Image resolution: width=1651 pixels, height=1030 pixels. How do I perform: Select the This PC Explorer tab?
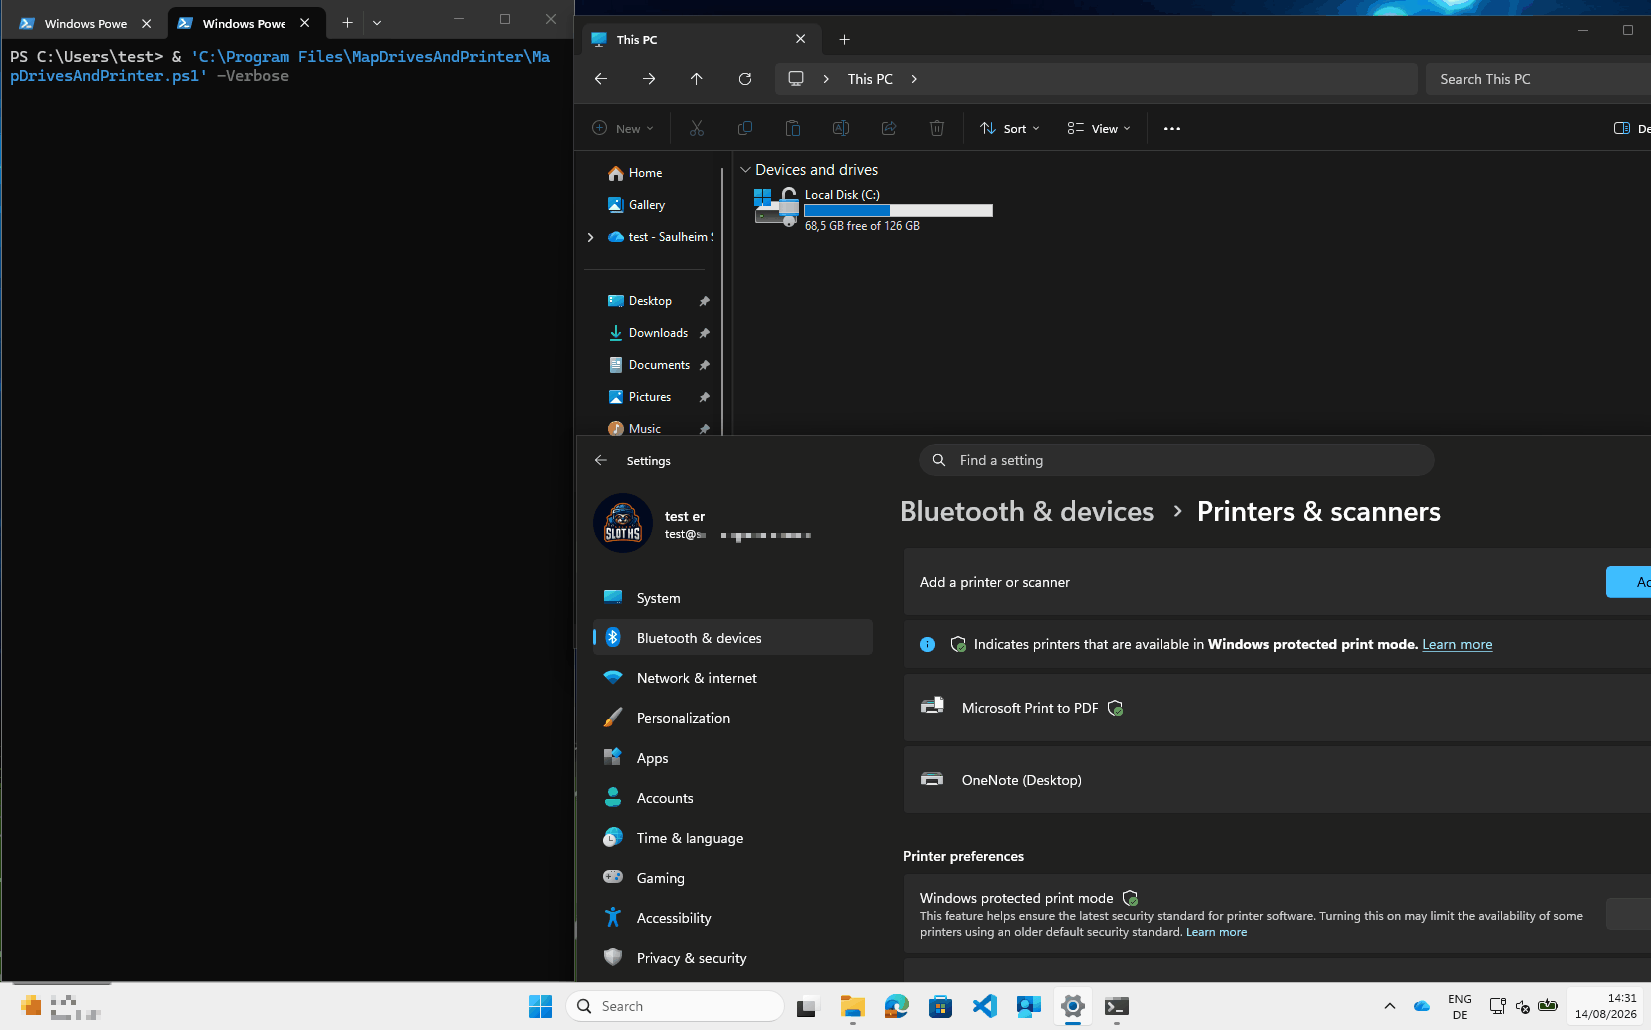[700, 39]
